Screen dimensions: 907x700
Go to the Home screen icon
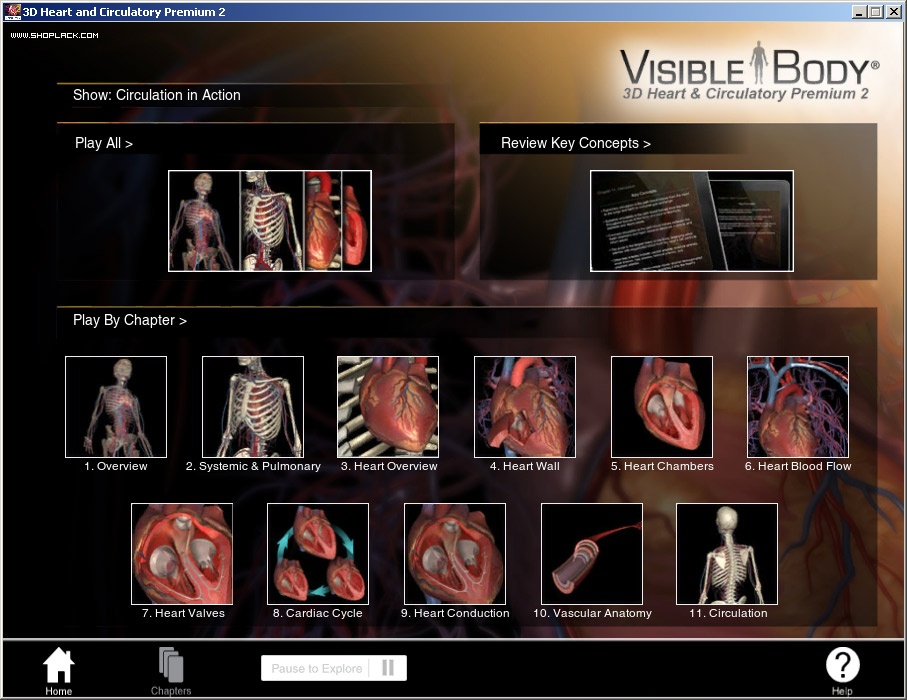58,665
